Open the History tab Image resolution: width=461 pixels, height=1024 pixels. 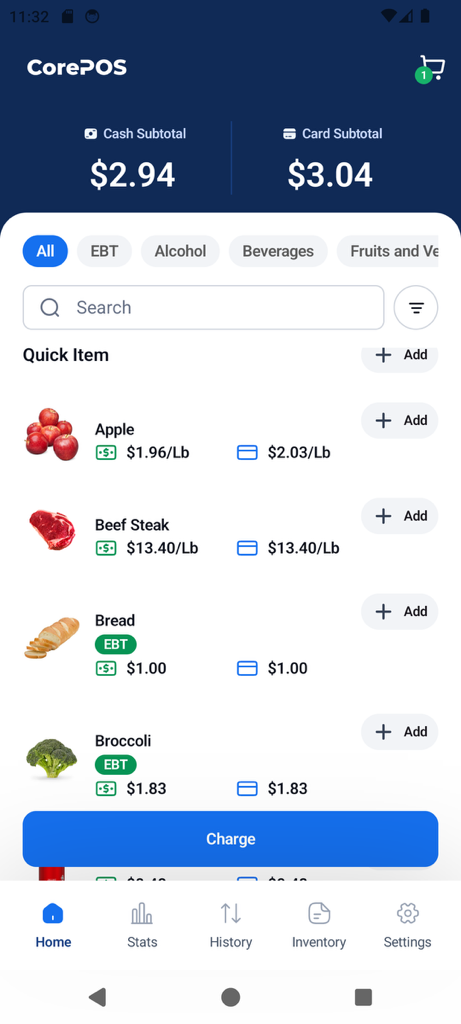230,925
